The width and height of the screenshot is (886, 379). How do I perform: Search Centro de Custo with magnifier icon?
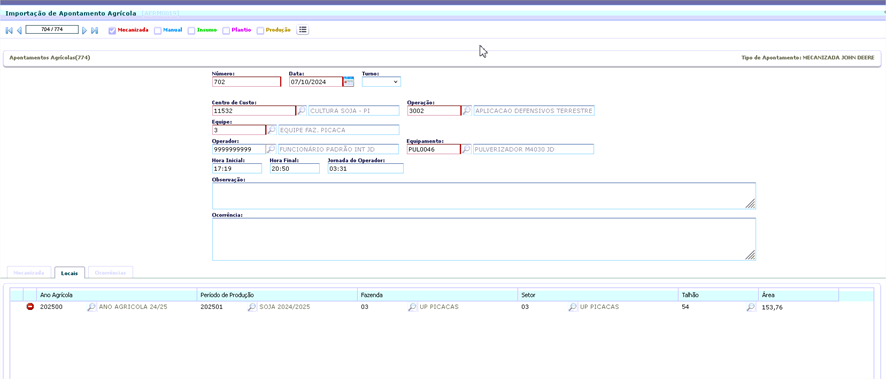click(x=301, y=111)
